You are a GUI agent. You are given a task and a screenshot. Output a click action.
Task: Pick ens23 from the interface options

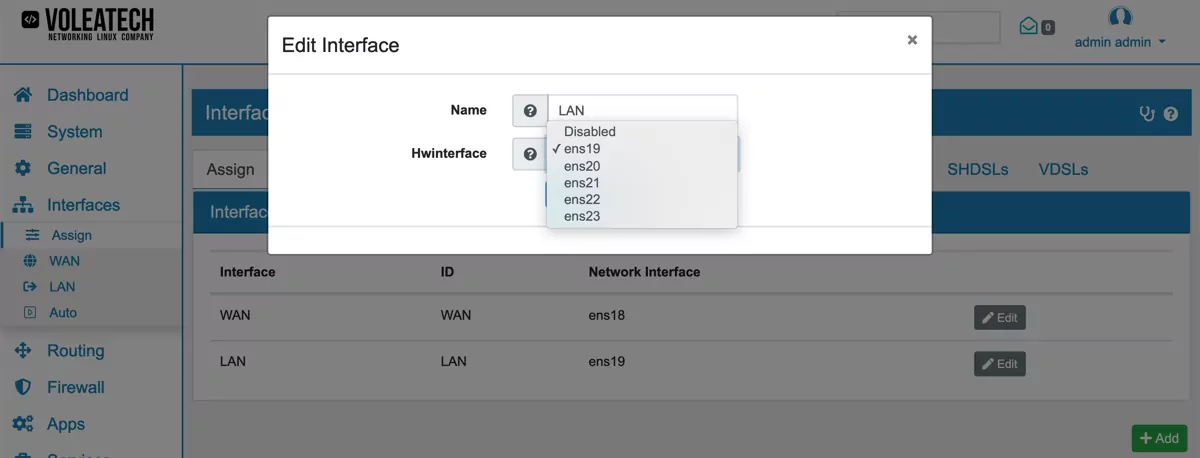pos(582,216)
